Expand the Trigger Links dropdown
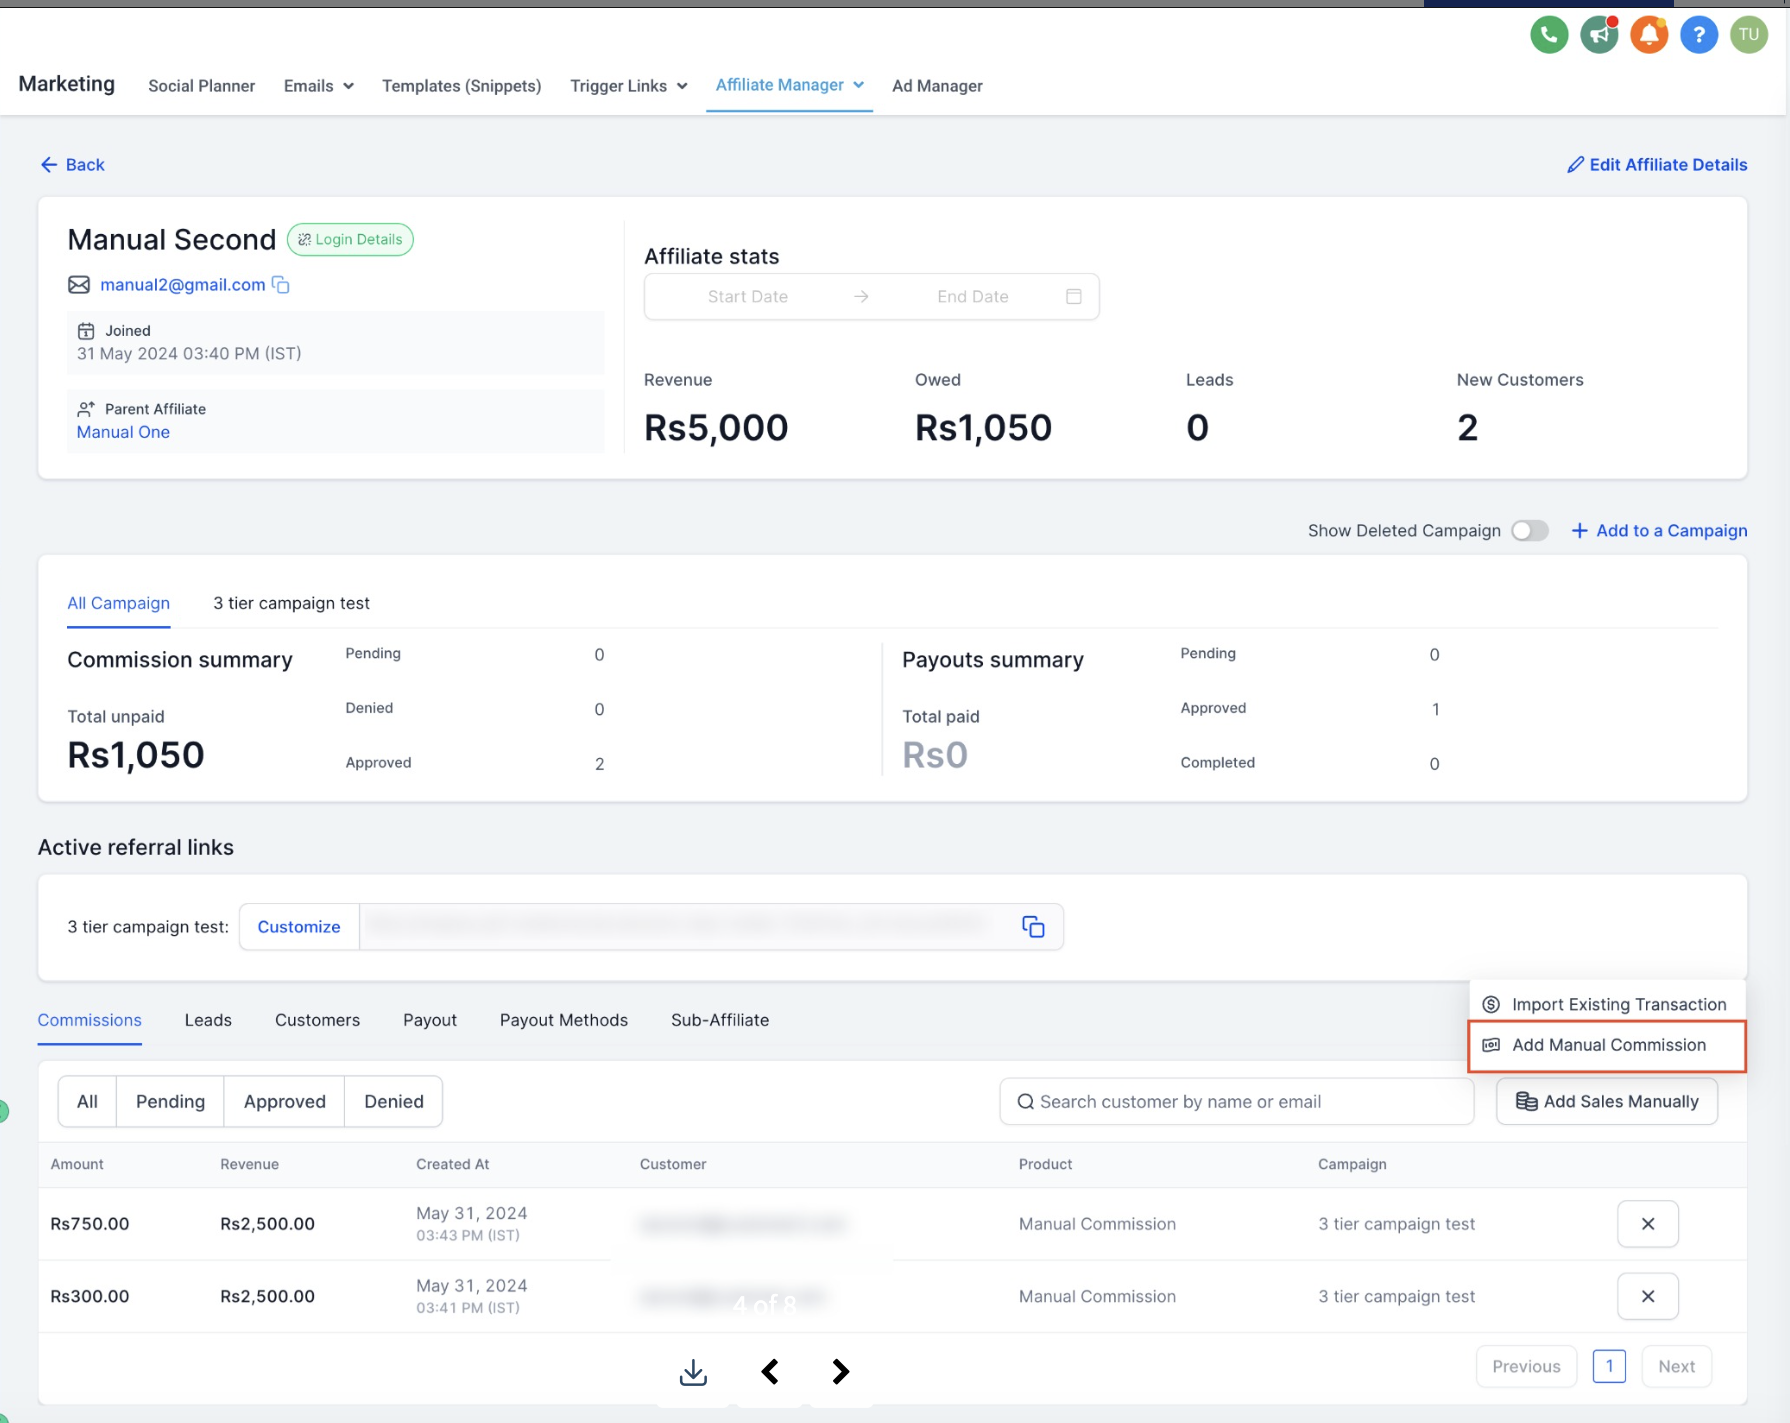Viewport: 1790px width, 1423px height. (628, 86)
